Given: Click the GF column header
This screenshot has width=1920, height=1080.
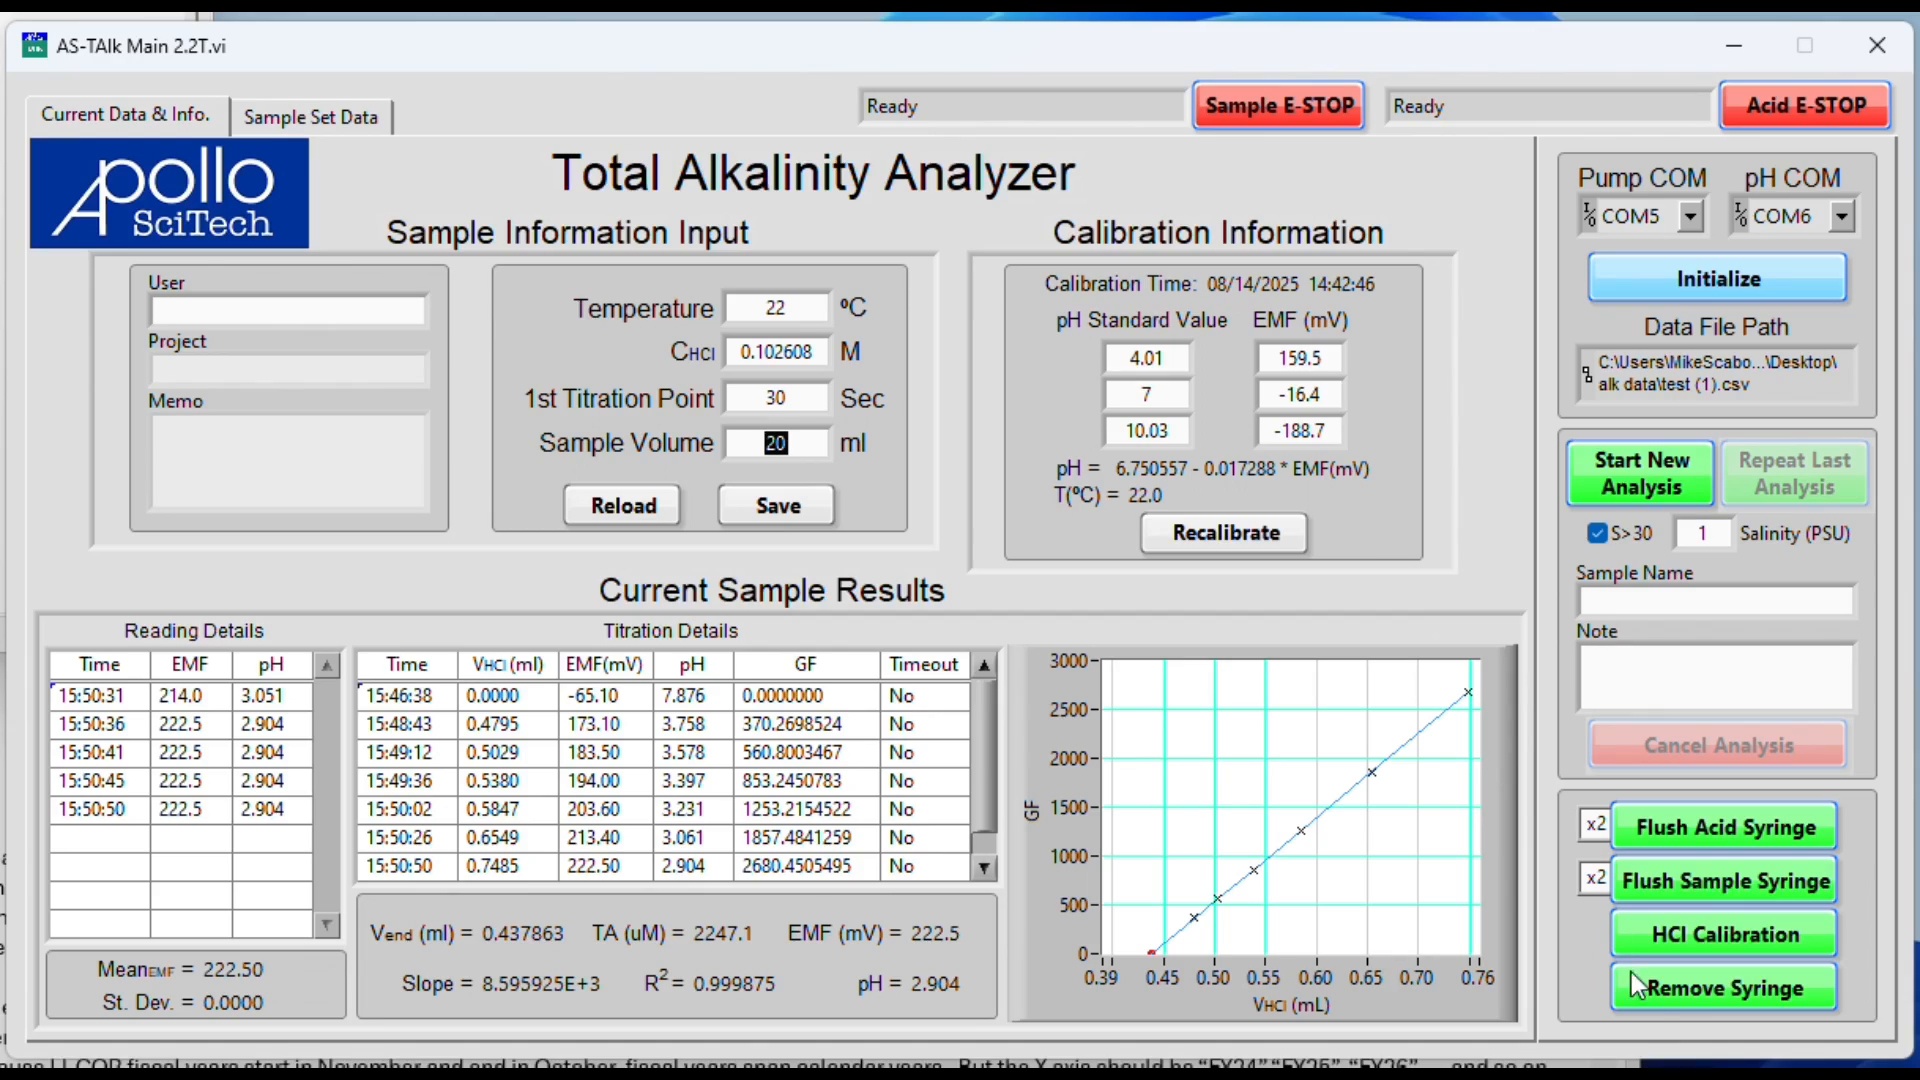Looking at the screenshot, I should [806, 665].
